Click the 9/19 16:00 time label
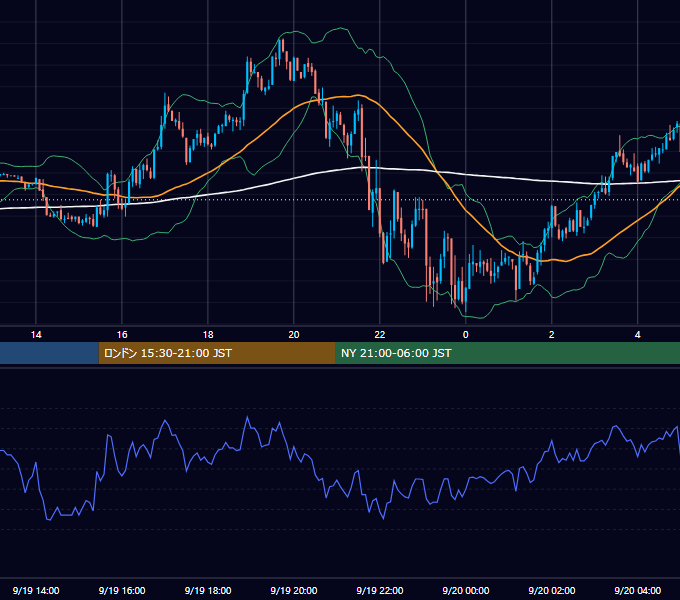680x600 pixels. point(122,590)
